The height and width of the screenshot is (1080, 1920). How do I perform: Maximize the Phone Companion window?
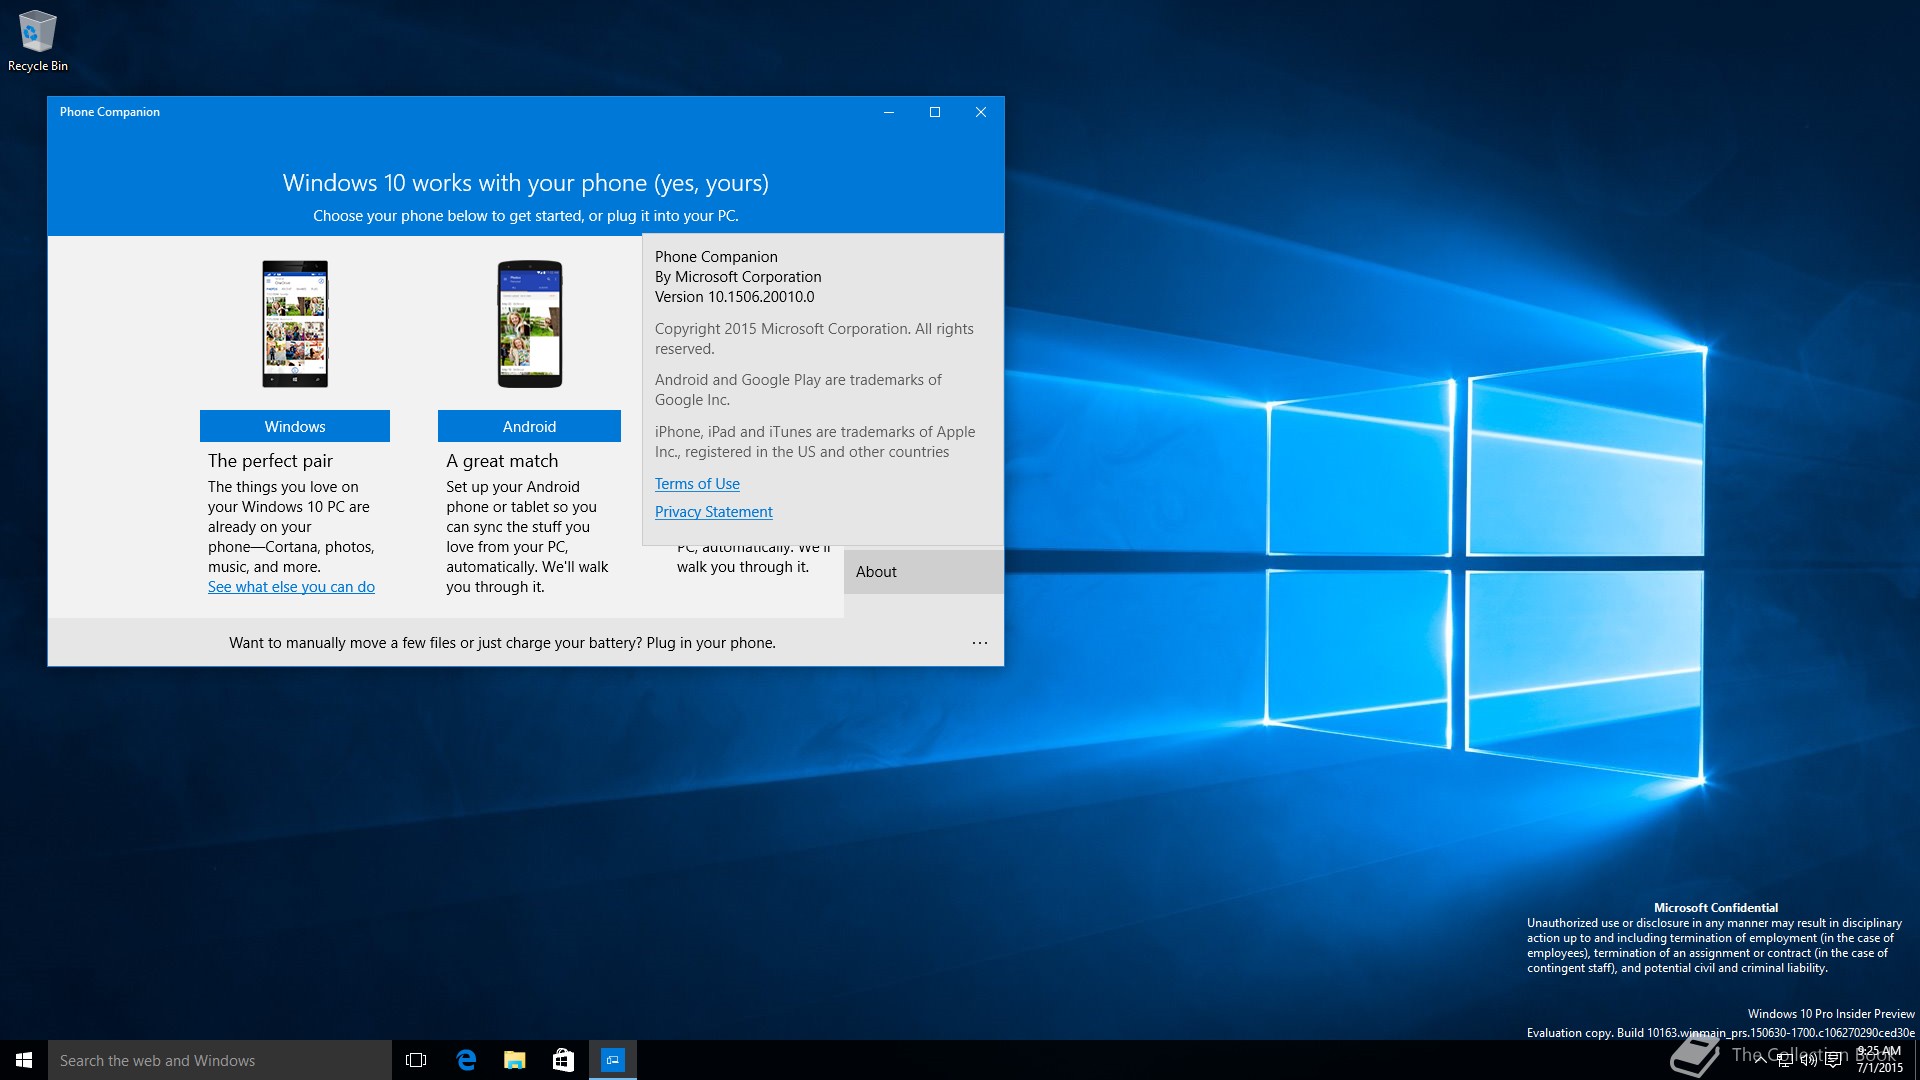click(935, 112)
